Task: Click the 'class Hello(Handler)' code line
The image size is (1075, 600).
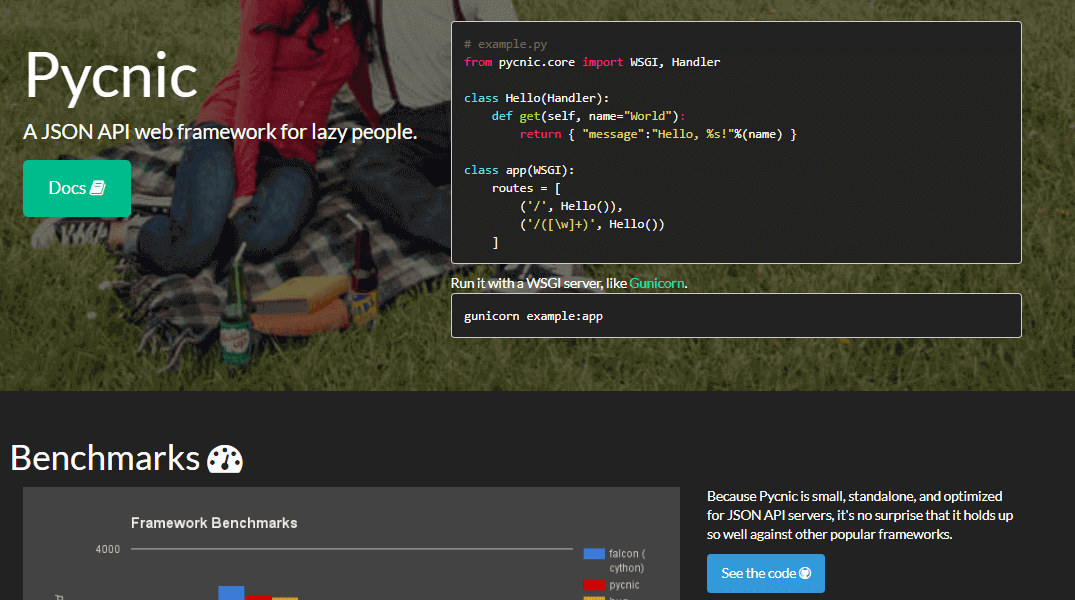Action: [x=536, y=98]
